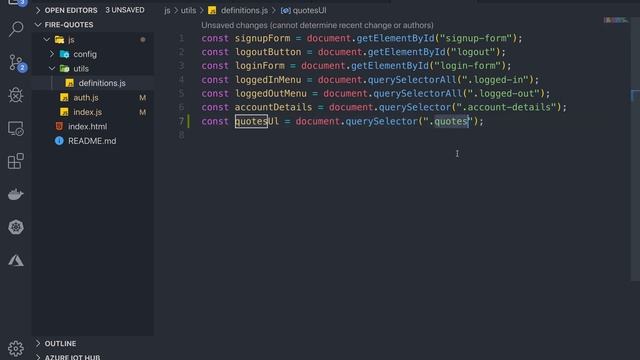Expand the config folder chevron
This screenshot has height=360, width=640.
[x=52, y=54]
